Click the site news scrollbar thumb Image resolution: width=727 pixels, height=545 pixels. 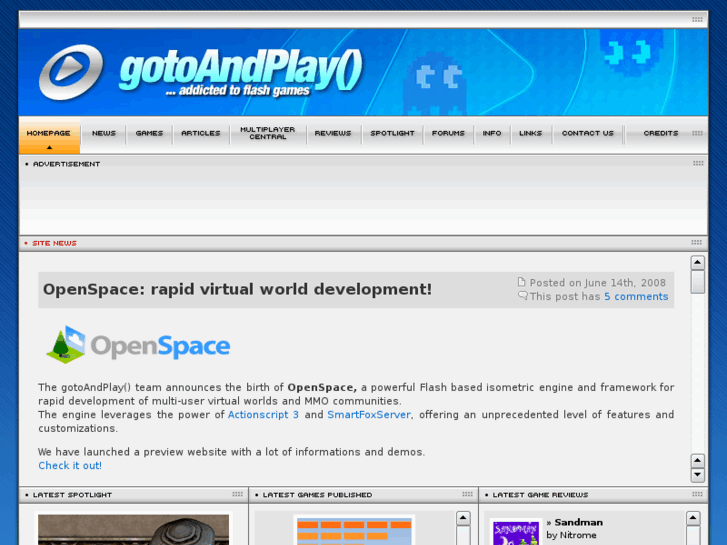697,282
